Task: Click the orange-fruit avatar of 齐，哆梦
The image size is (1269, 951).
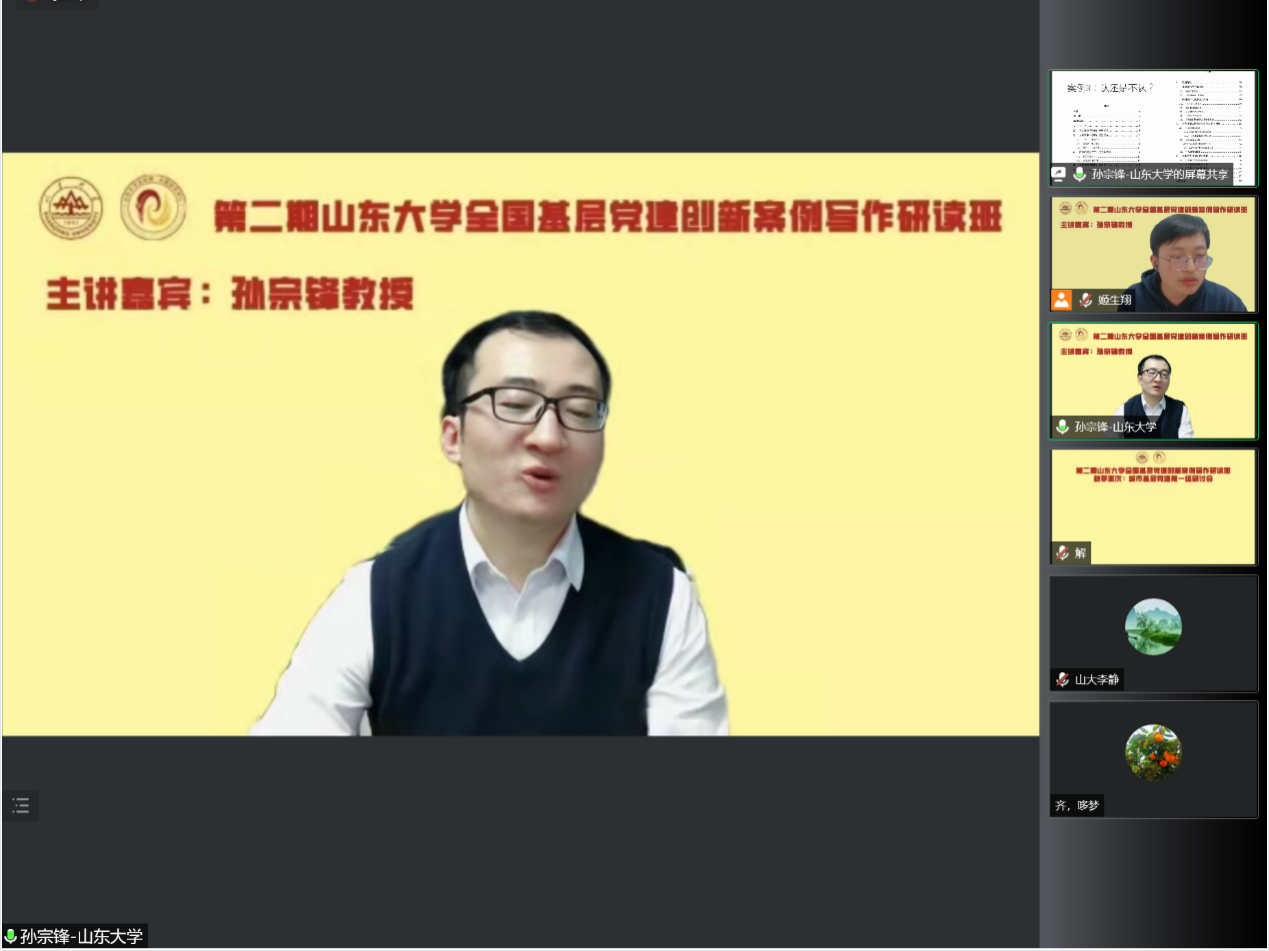Action: pyautogui.click(x=1153, y=753)
